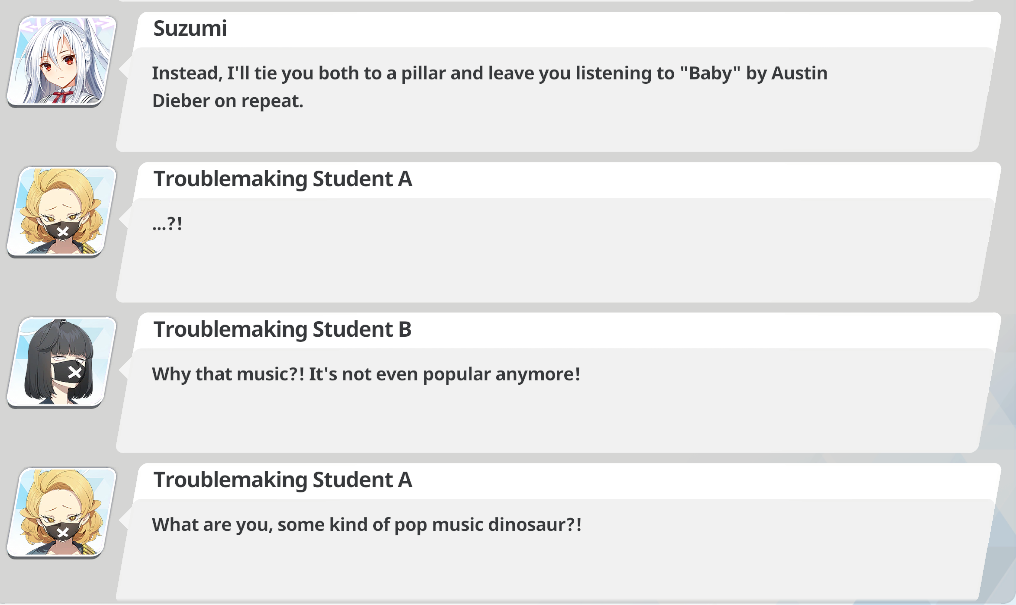The width and height of the screenshot is (1016, 605).
Task: Select the Troublemaking Student B name label
Action: click(283, 329)
